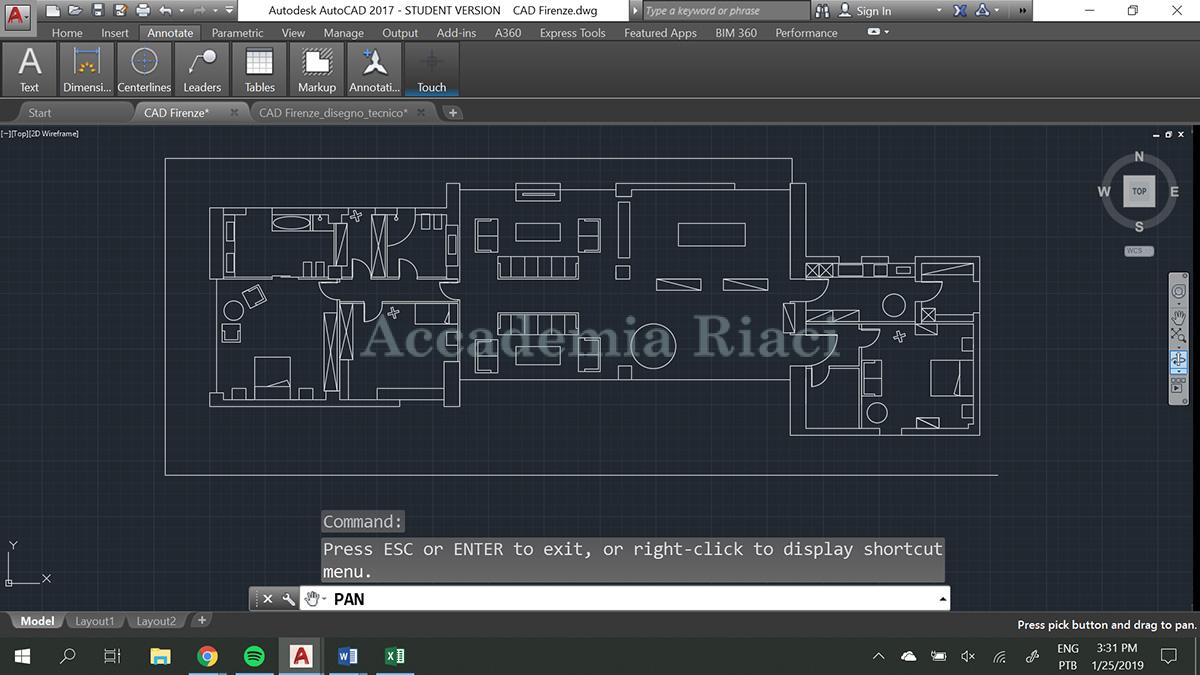This screenshot has height=675, width=1200.
Task: Expand the ribbon minimize options dropdown
Action: tap(886, 32)
